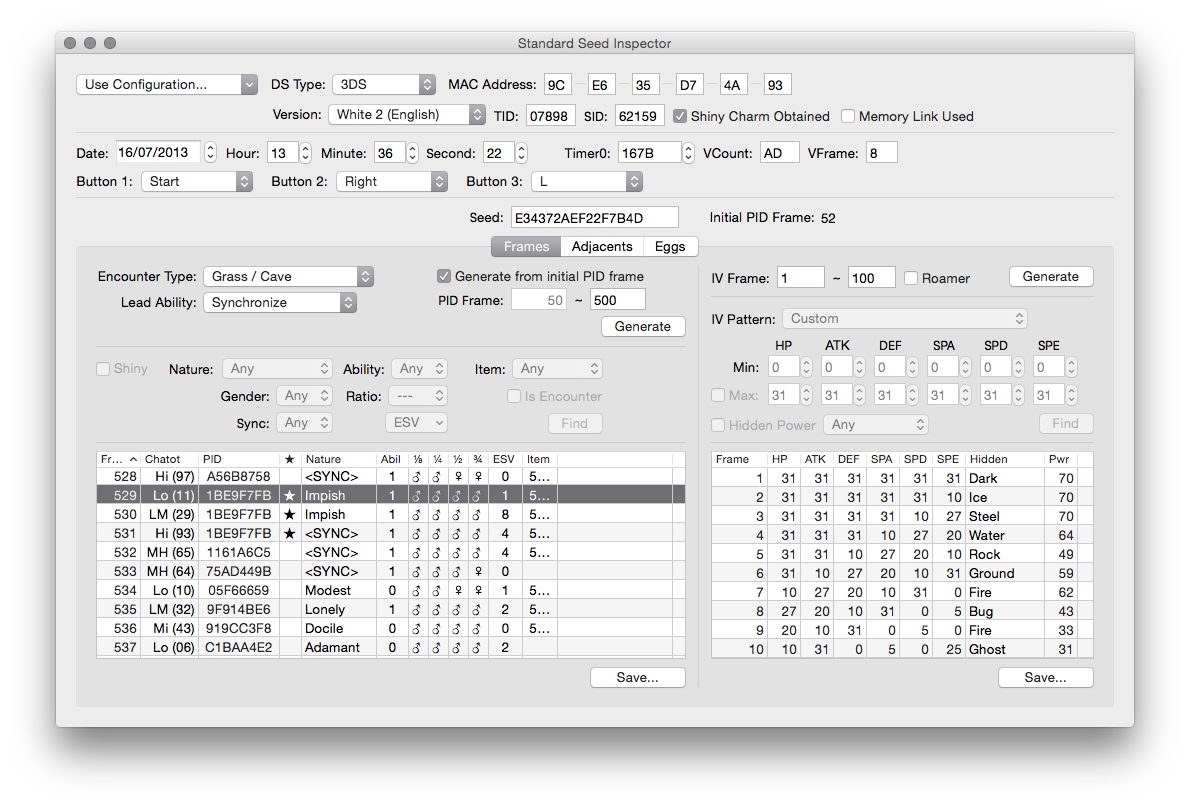Image resolution: width=1190 pixels, height=807 pixels.
Task: Click the Hour stepper arrows
Action: 305,153
